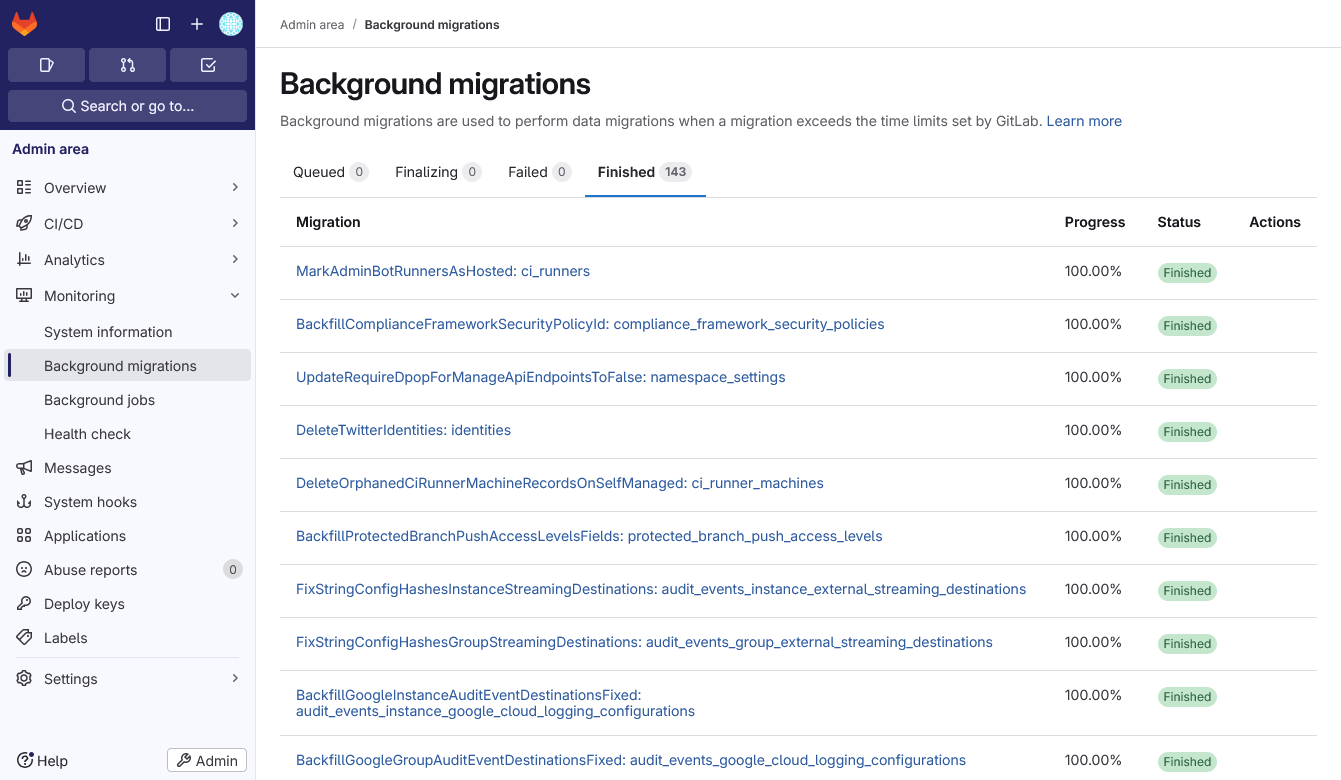The height and width of the screenshot is (780, 1341).
Task: Open the create new item plus icon
Action: click(x=196, y=23)
